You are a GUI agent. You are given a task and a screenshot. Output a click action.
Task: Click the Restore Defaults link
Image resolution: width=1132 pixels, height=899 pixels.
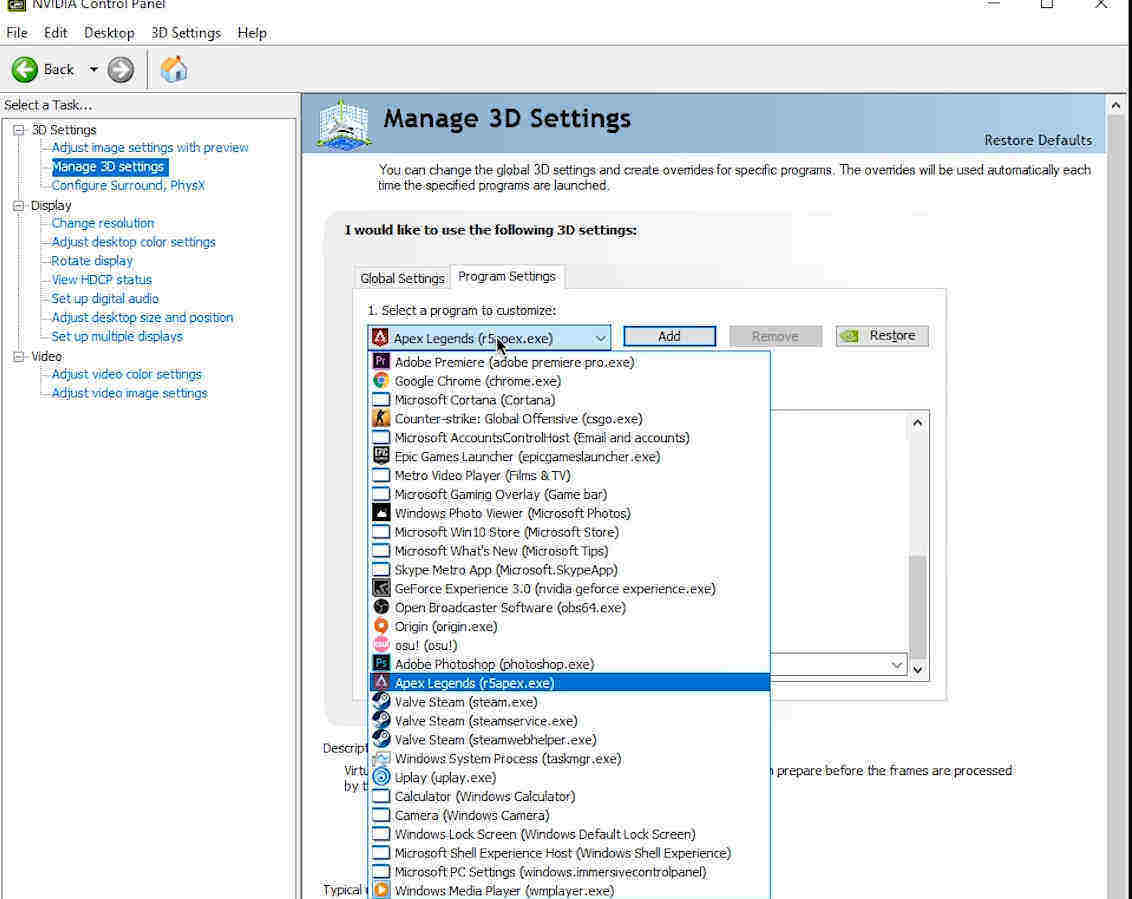(1037, 140)
